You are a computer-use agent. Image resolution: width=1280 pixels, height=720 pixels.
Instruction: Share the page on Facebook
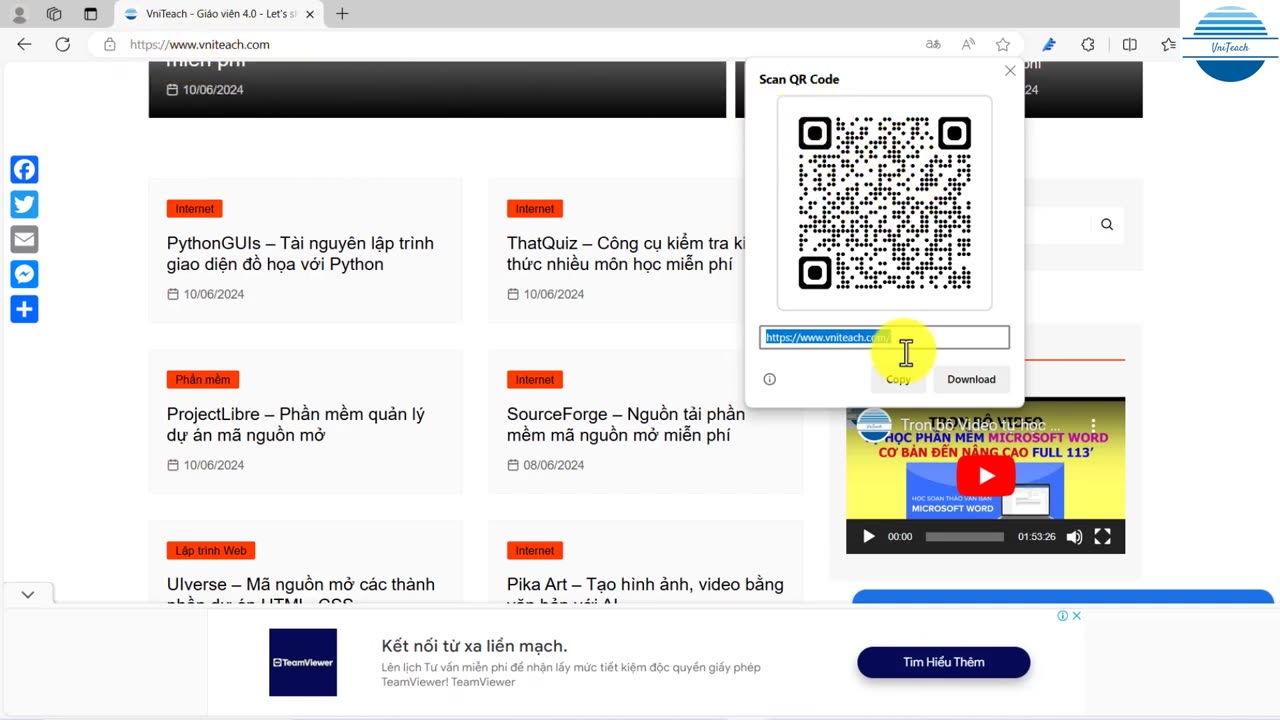click(x=24, y=170)
